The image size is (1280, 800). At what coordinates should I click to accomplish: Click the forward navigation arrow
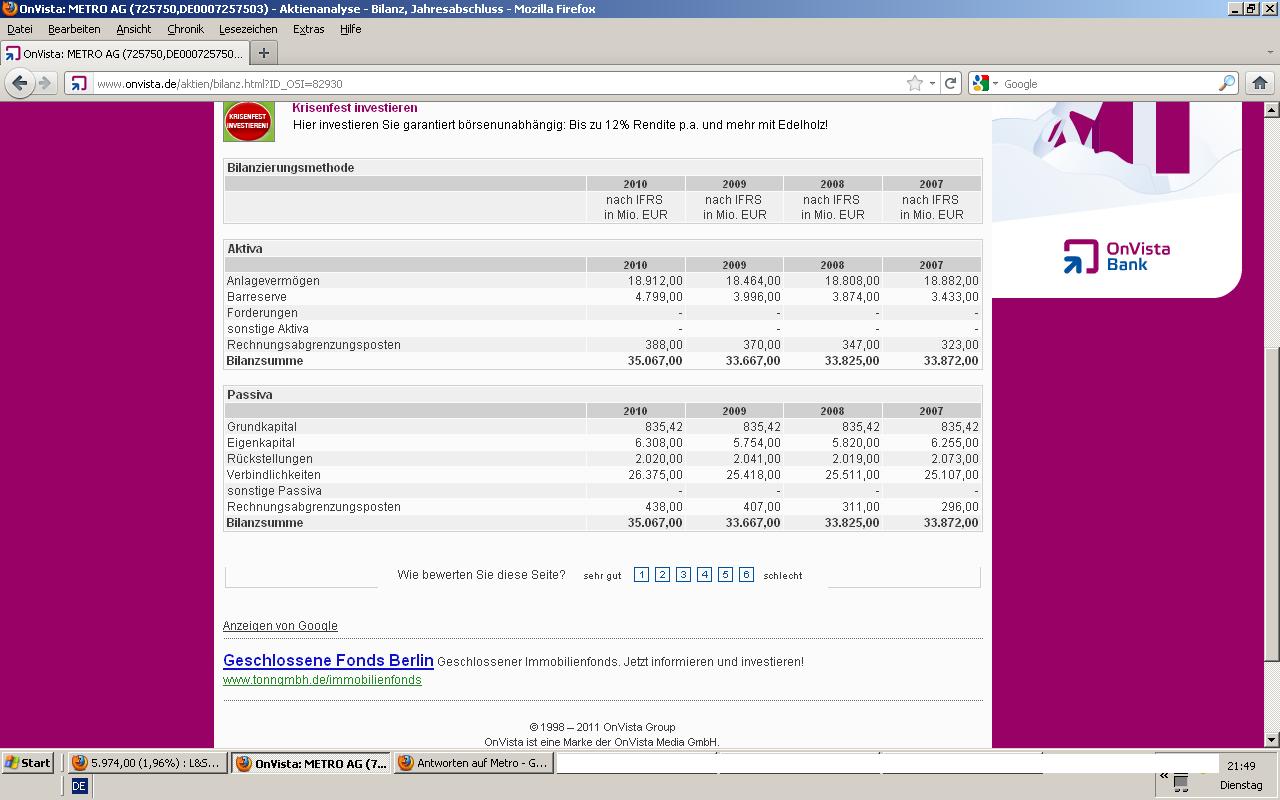pos(44,83)
